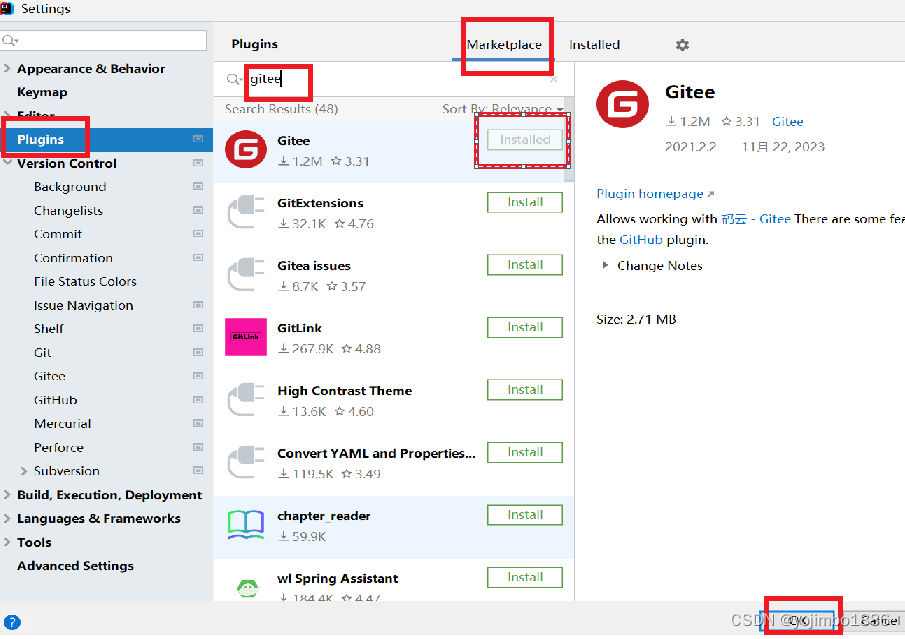Click the GitExtensions plug icon
905x639 pixels.
coord(246,212)
